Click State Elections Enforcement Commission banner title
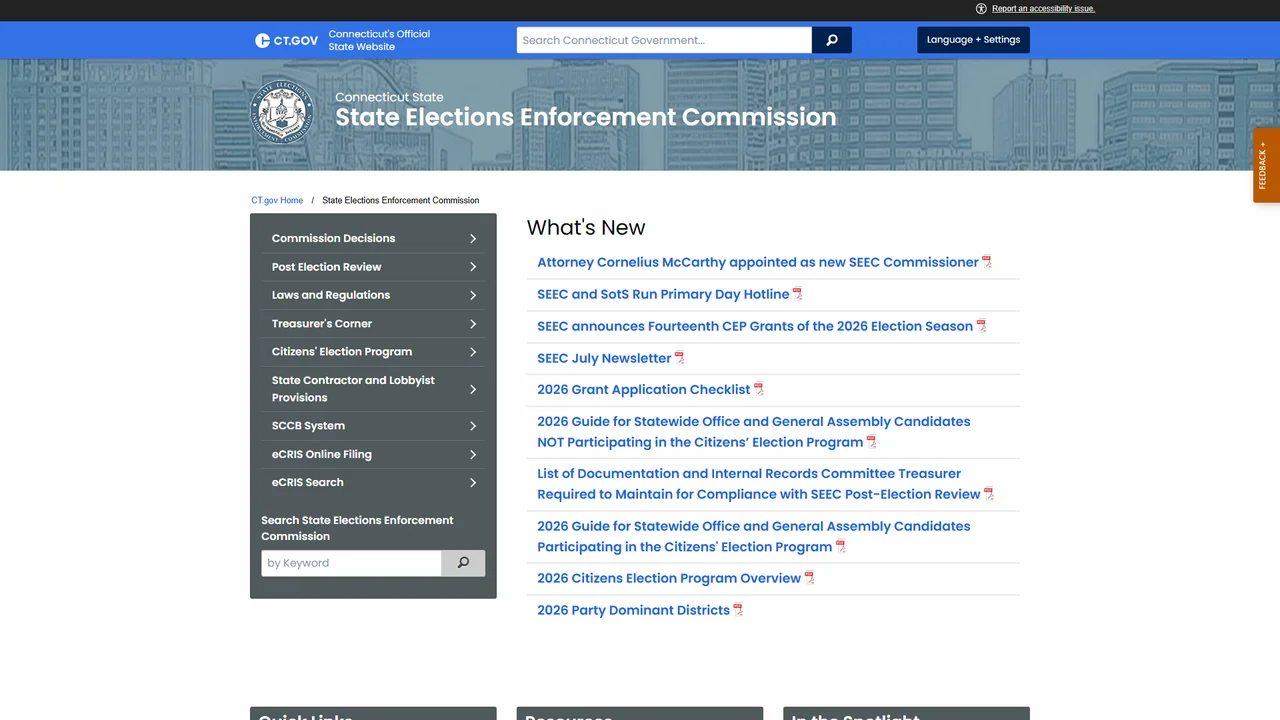The height and width of the screenshot is (720, 1280). pos(585,117)
